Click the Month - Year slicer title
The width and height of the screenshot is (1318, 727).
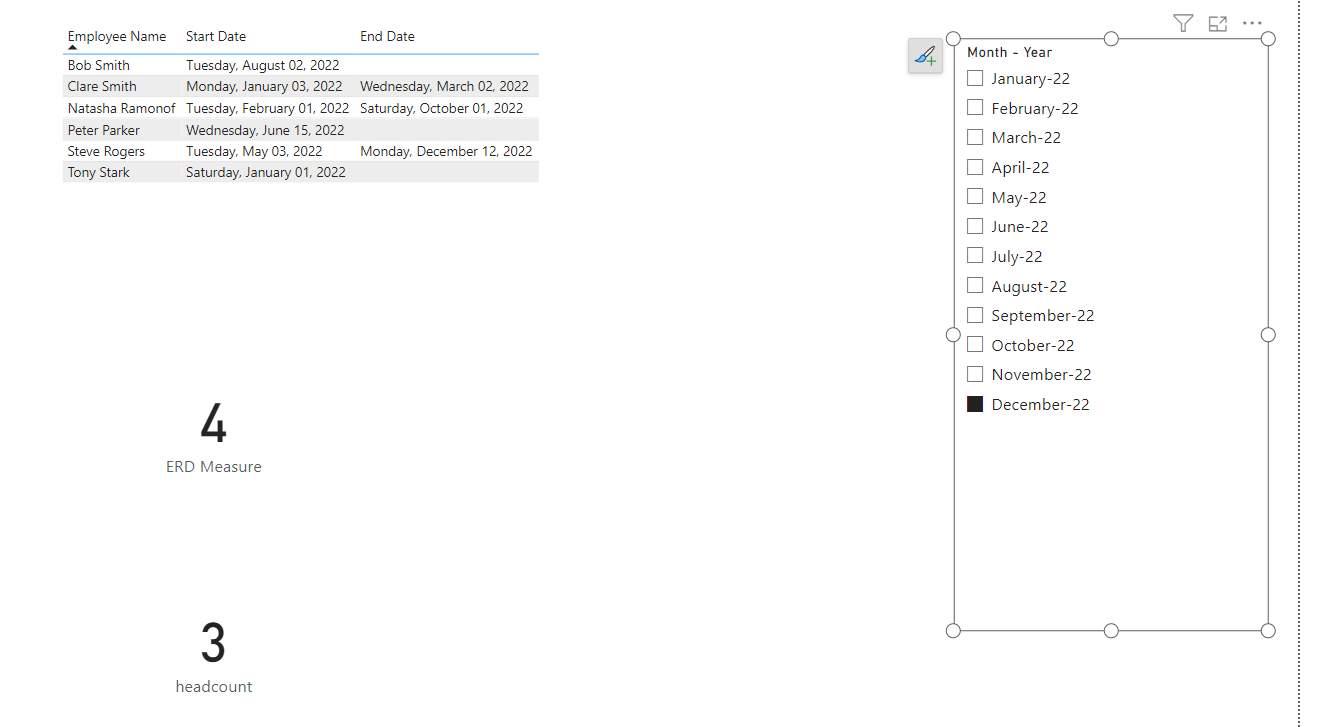[x=1009, y=52]
